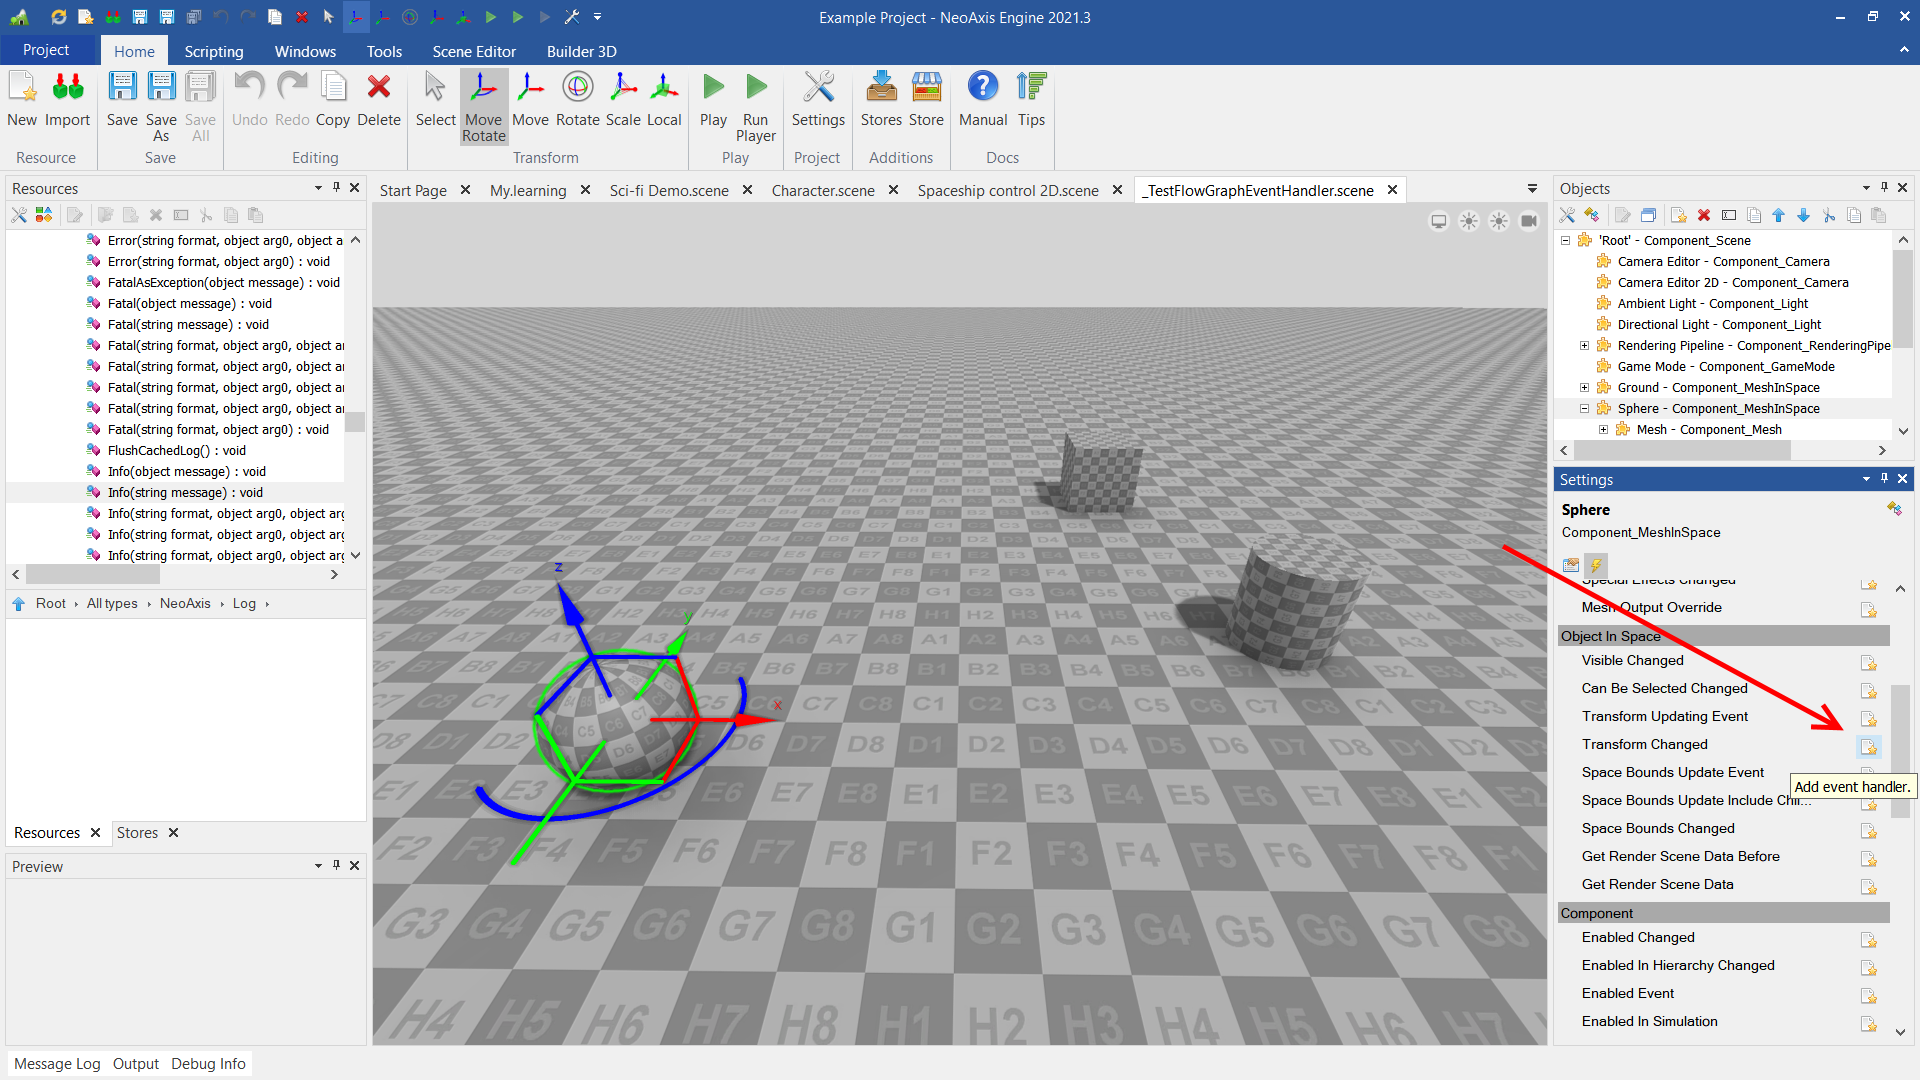The height and width of the screenshot is (1080, 1920).
Task: Switch to the Character.scene tab
Action: (822, 190)
